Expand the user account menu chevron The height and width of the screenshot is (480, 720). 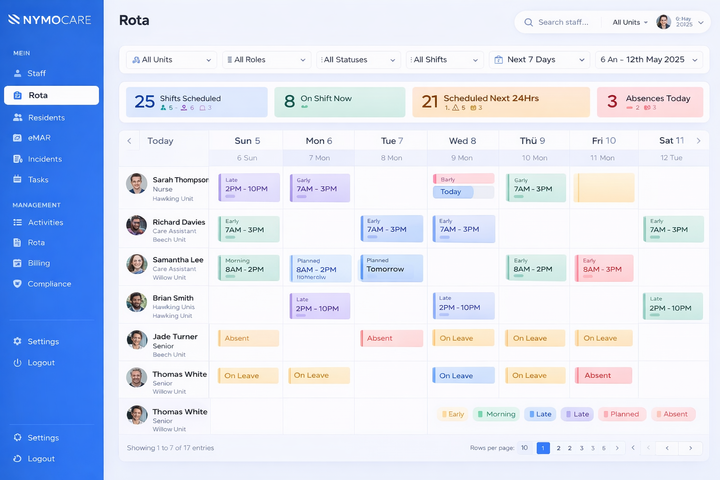click(701, 22)
